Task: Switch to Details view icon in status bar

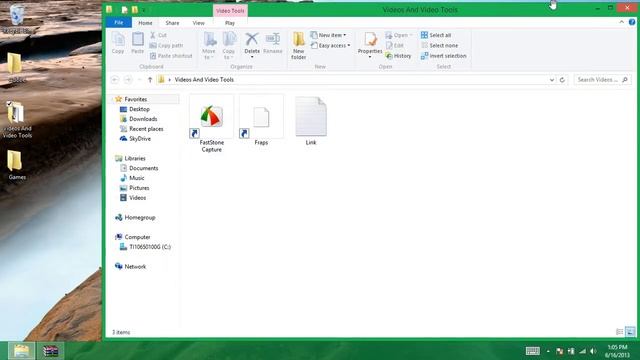Action: tap(619, 332)
